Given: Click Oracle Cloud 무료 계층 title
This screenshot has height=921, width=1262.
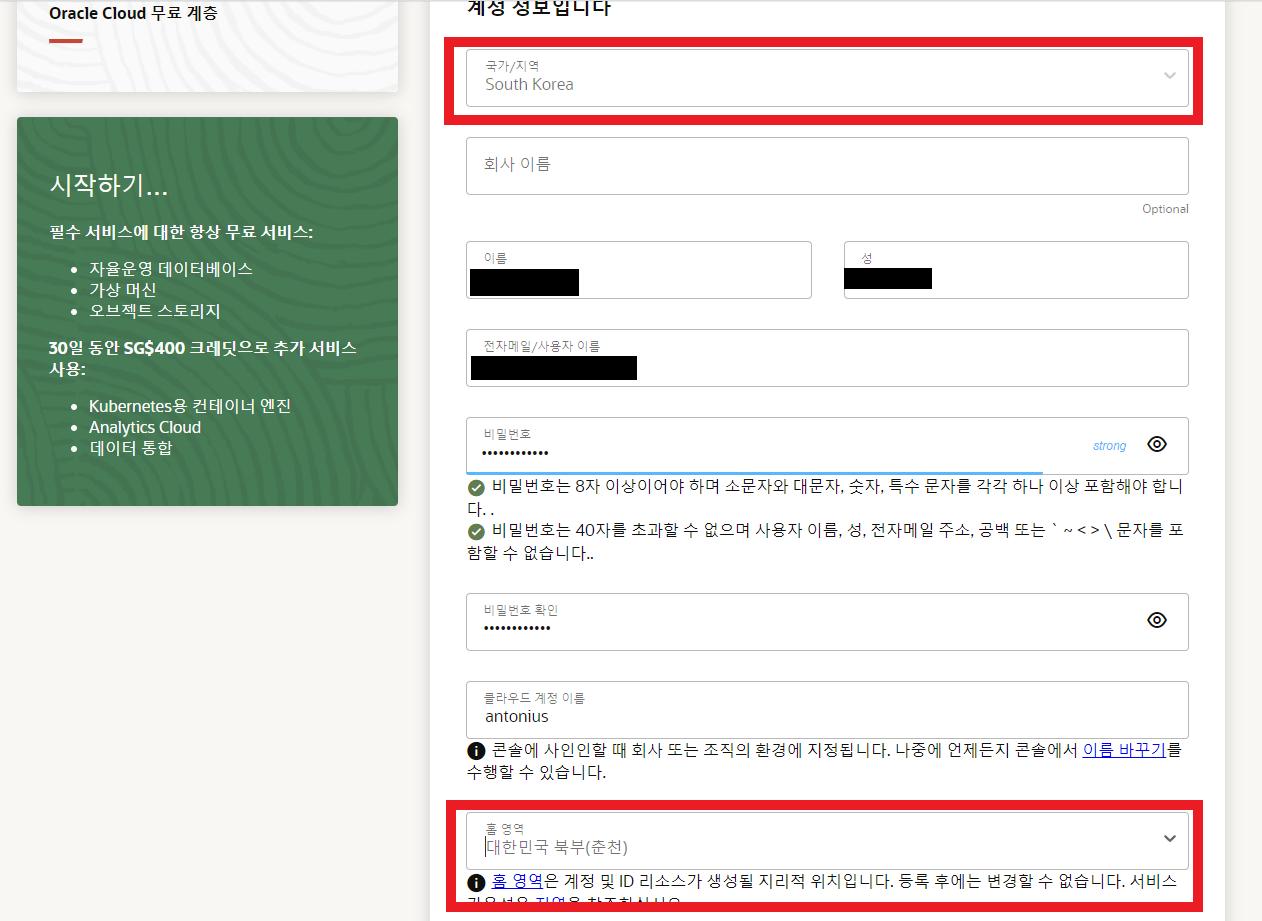Looking at the screenshot, I should click(x=133, y=14).
